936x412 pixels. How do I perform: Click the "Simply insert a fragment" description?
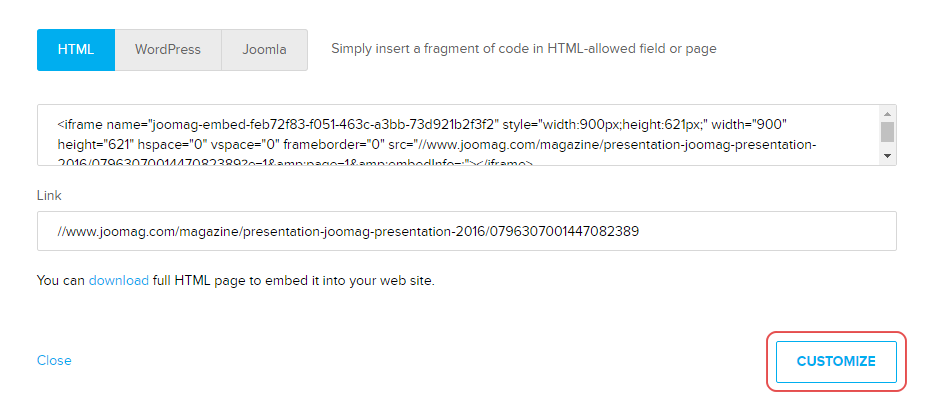523,48
